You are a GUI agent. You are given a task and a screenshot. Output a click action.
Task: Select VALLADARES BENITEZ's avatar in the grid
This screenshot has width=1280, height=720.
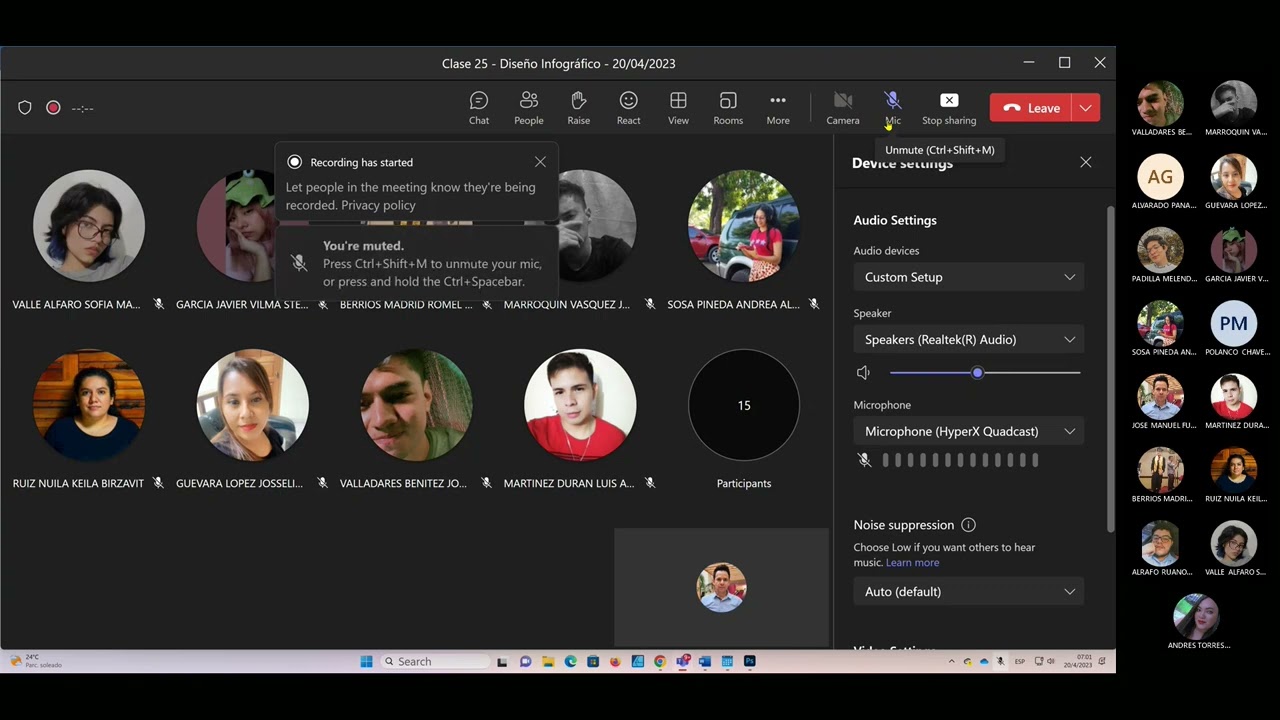click(x=416, y=405)
